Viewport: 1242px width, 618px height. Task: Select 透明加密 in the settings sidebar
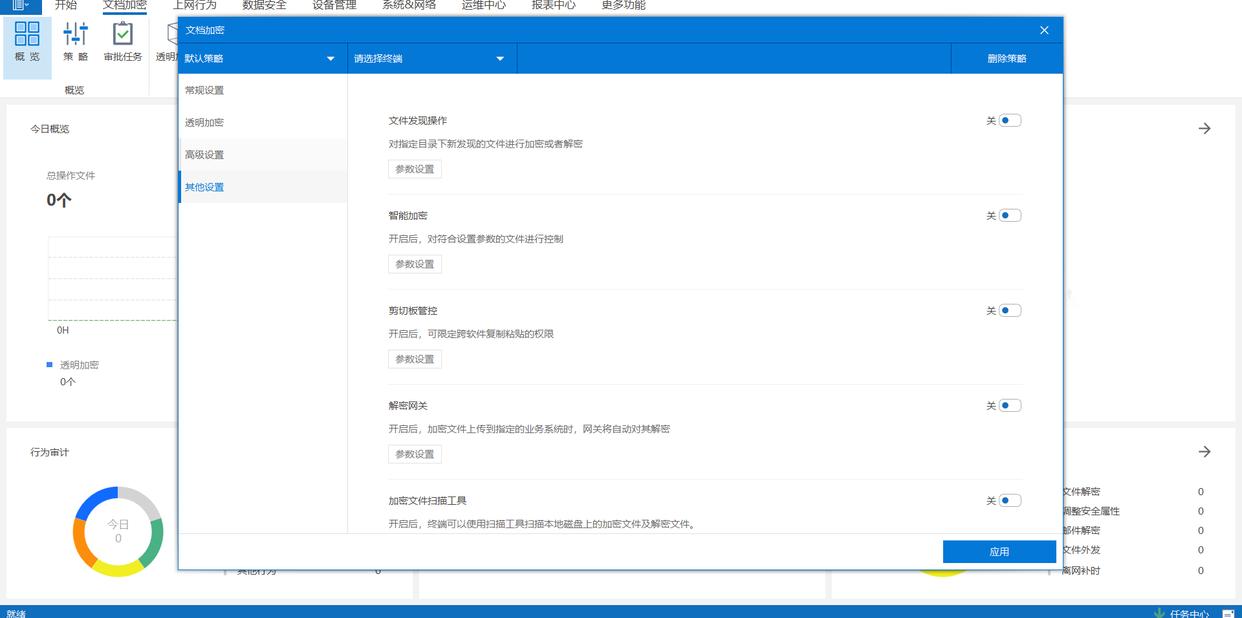pyautogui.click(x=205, y=122)
